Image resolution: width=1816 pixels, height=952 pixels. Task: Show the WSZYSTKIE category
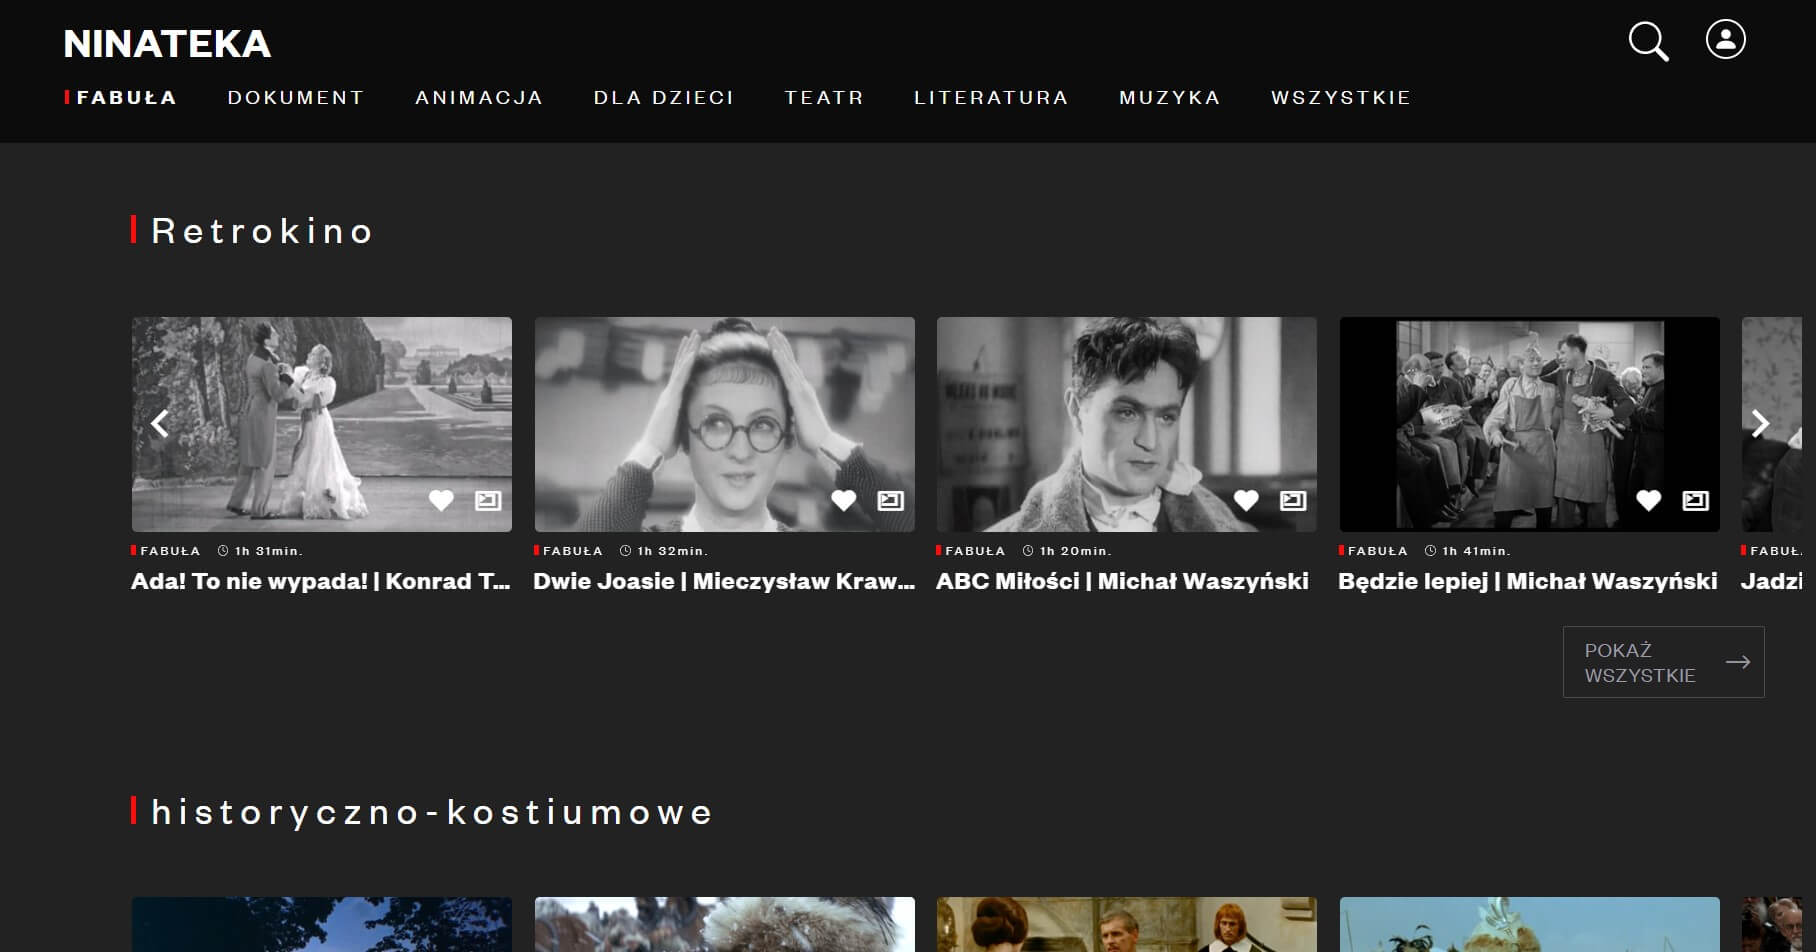coord(1341,98)
